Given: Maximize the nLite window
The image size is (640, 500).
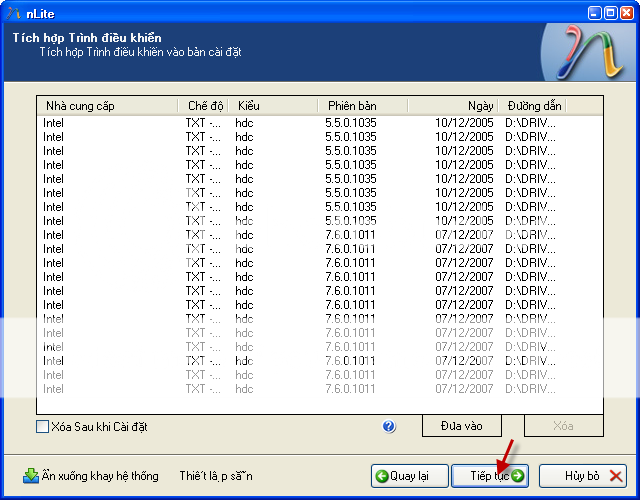Looking at the screenshot, I should click(x=611, y=13).
